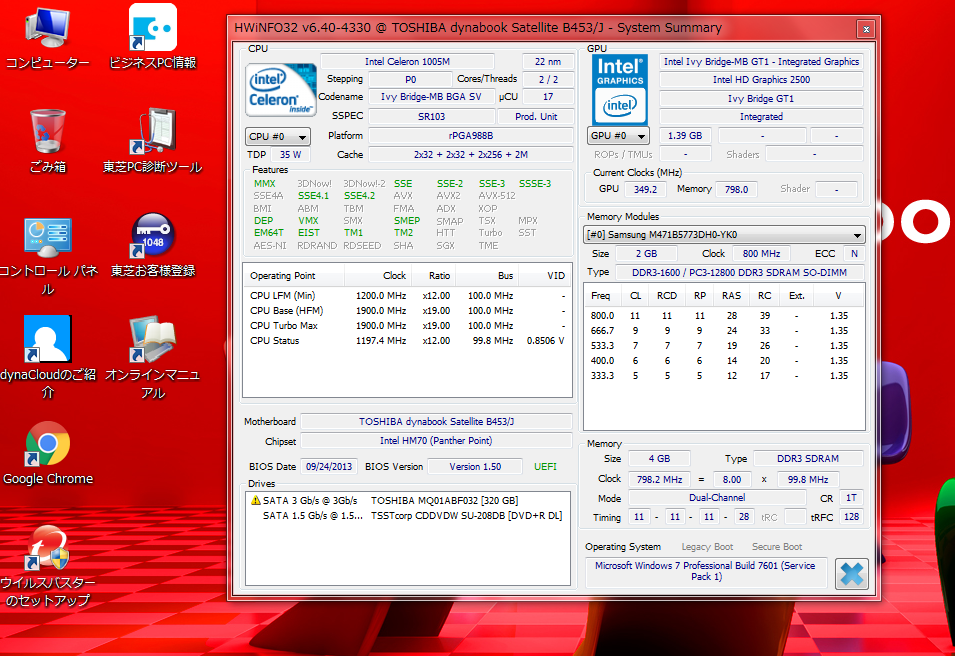The image size is (955, 656).
Task: Click the GPU memory clock value 798.0
Action: point(736,189)
